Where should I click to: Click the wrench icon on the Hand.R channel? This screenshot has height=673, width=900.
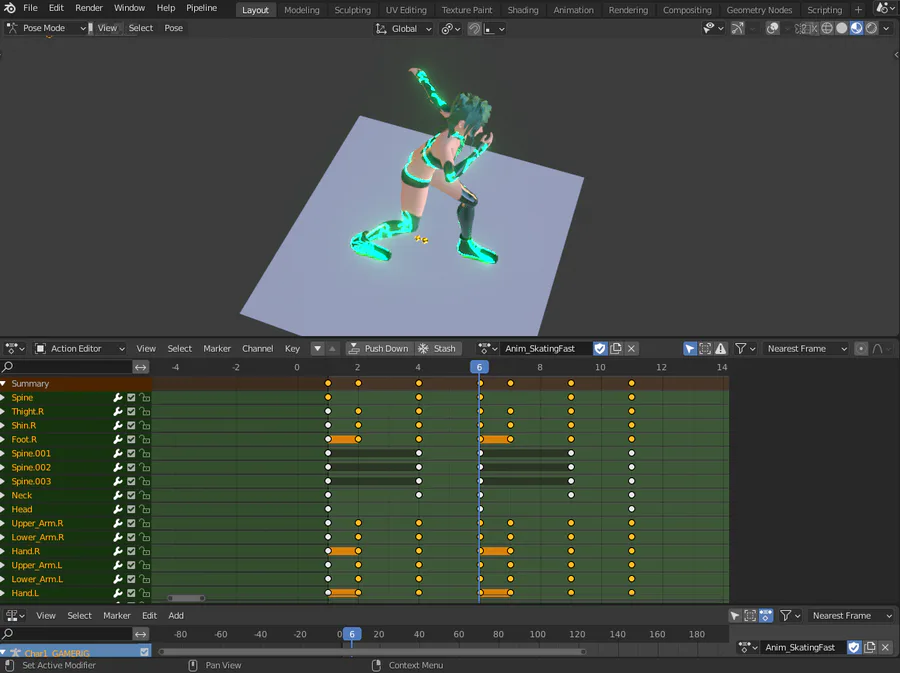118,551
